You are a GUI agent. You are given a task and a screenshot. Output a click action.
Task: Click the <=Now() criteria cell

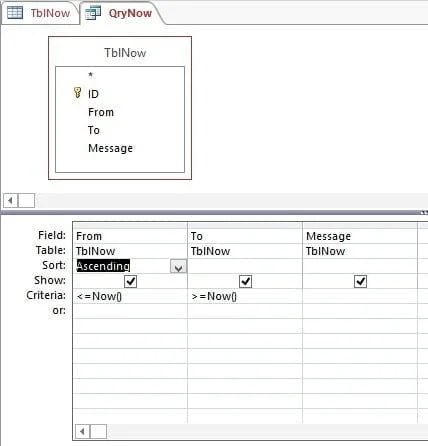130,296
